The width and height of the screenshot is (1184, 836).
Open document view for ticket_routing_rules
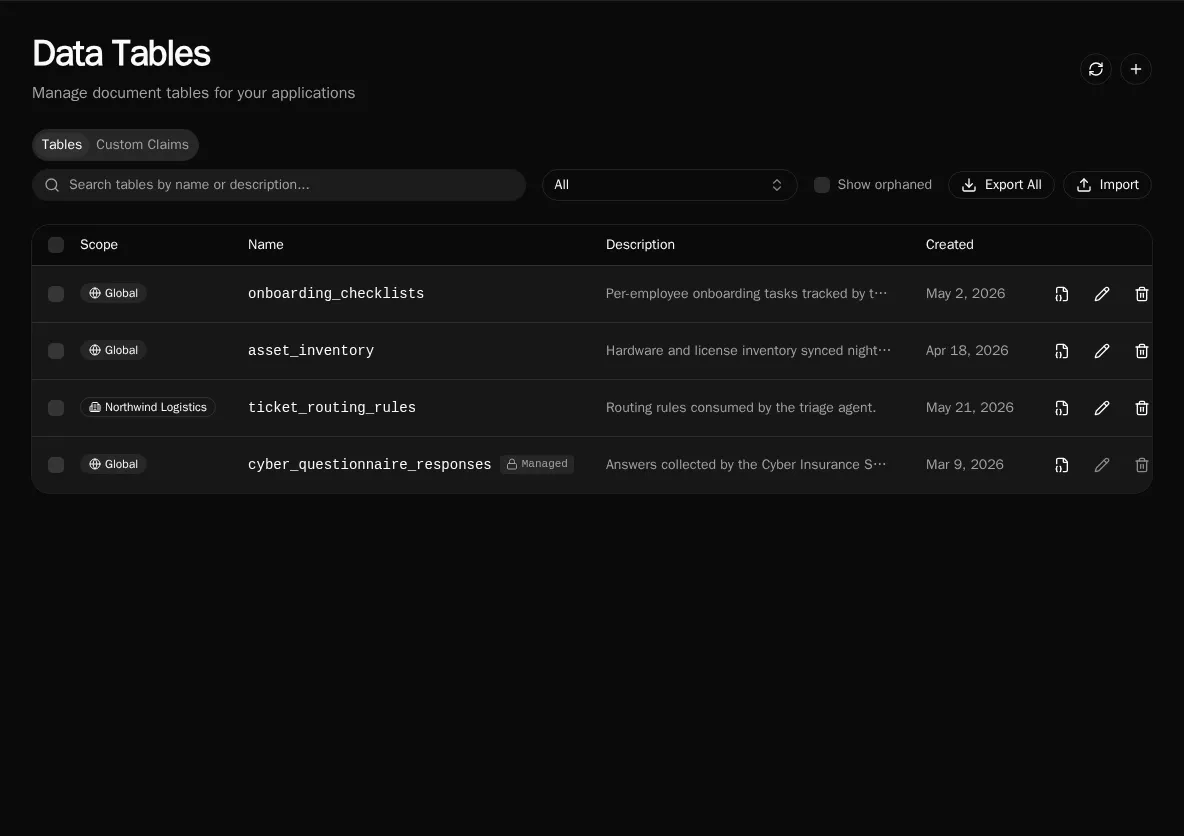click(1062, 408)
